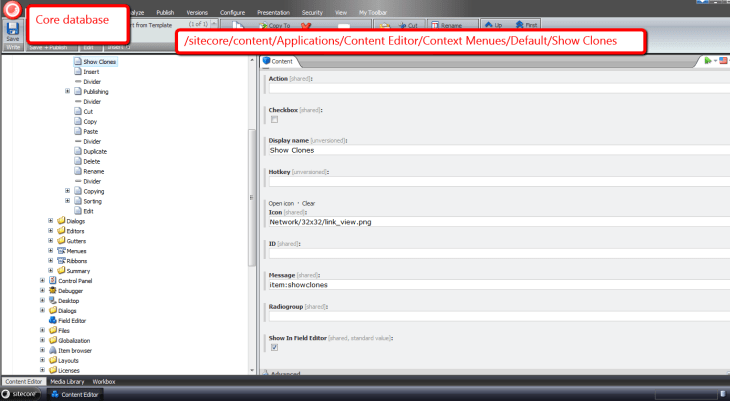Open the Security ribbon tab
The image size is (730, 401).
coord(312,13)
